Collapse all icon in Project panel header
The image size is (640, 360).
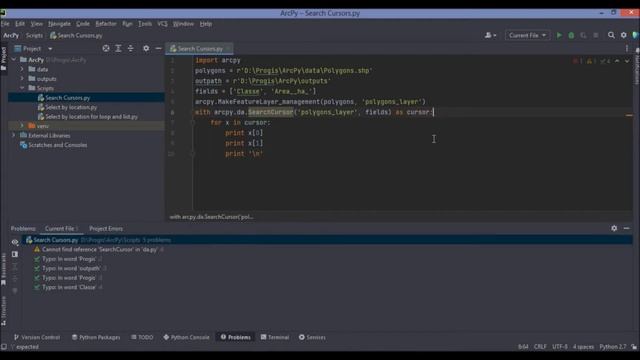(x=131, y=49)
